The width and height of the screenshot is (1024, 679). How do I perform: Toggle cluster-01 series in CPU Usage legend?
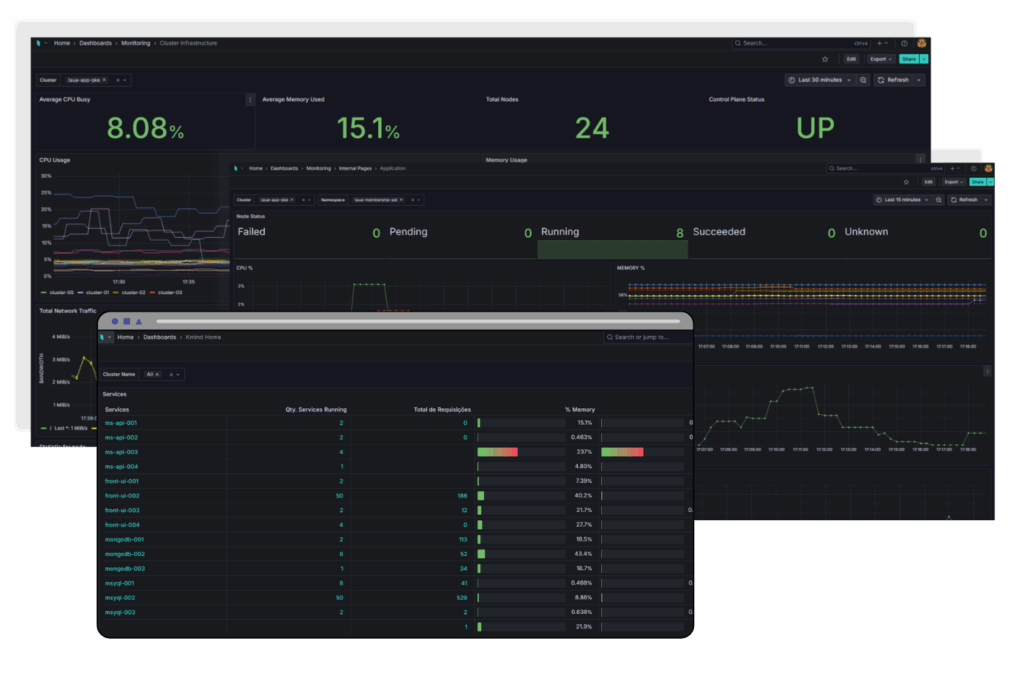tap(92, 292)
